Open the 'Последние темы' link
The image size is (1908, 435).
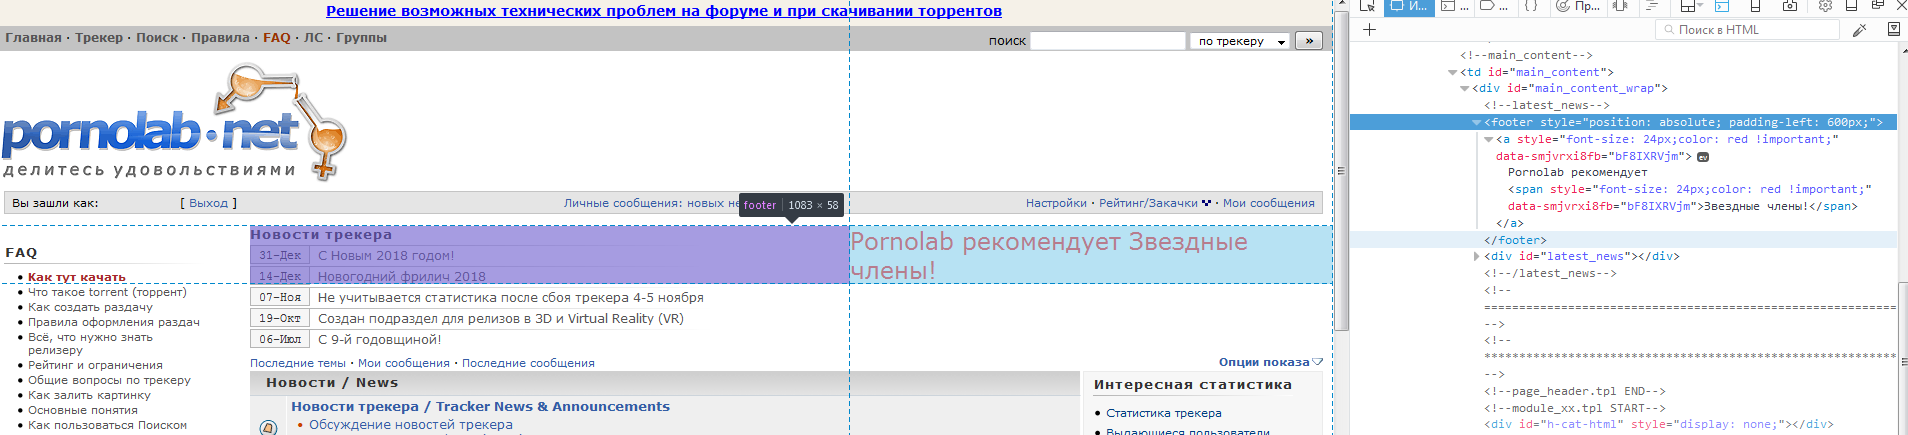[x=298, y=363]
